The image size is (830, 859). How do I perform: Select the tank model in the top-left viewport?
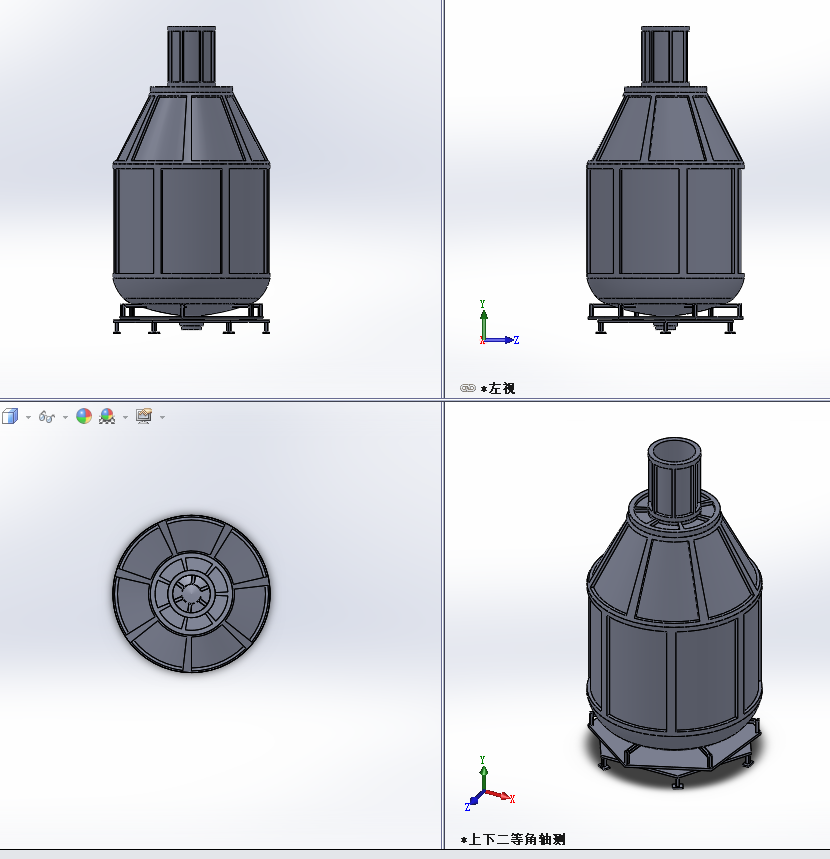pyautogui.click(x=191, y=180)
